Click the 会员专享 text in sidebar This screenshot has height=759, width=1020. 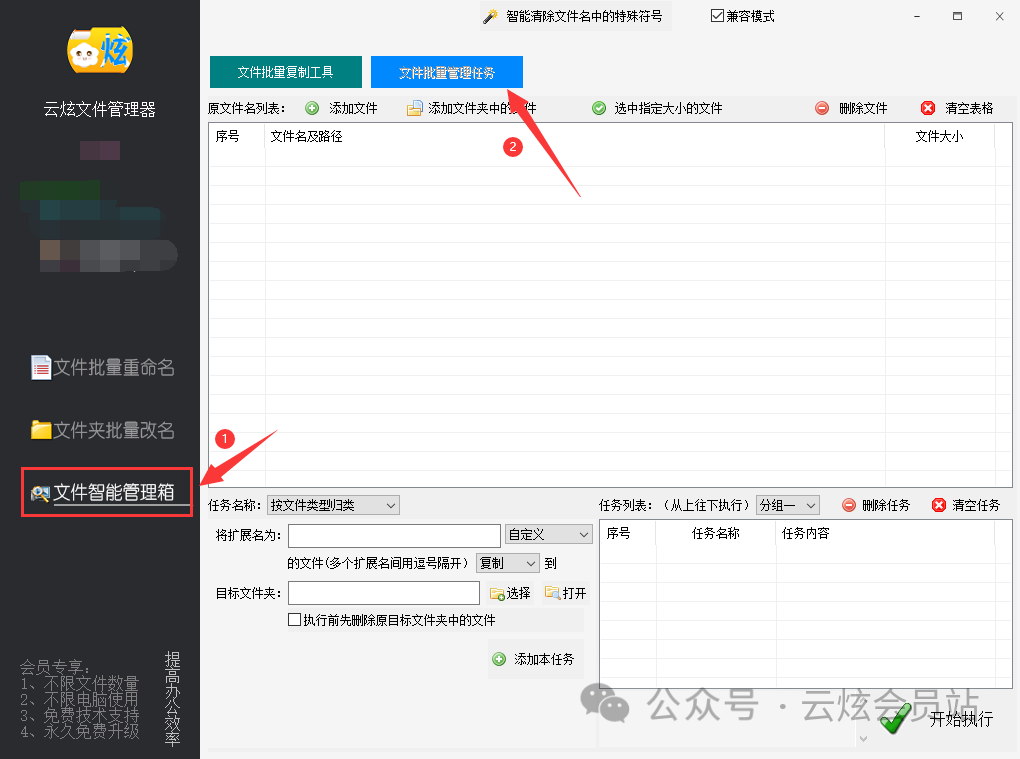pos(55,667)
